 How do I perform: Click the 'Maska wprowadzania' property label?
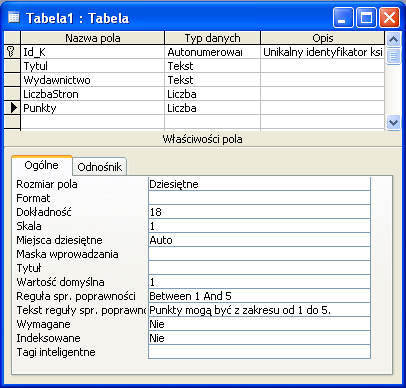click(x=67, y=254)
